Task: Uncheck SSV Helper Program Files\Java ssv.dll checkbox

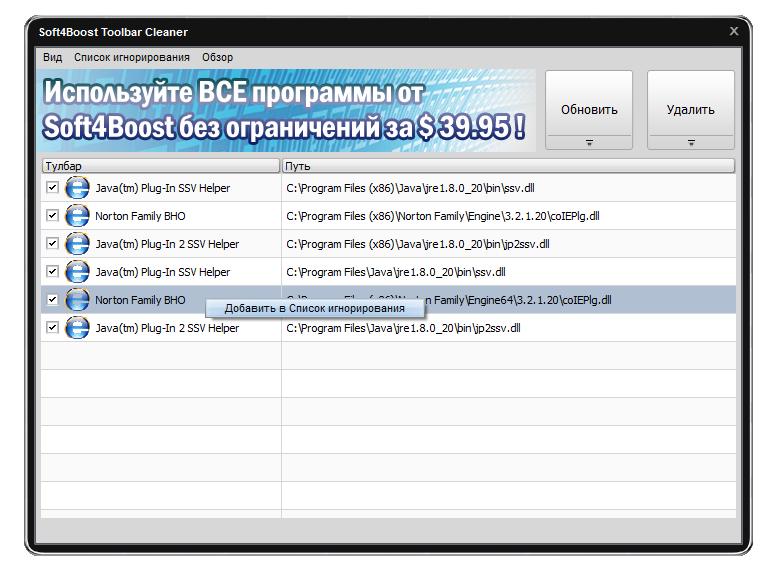Action: [52, 271]
